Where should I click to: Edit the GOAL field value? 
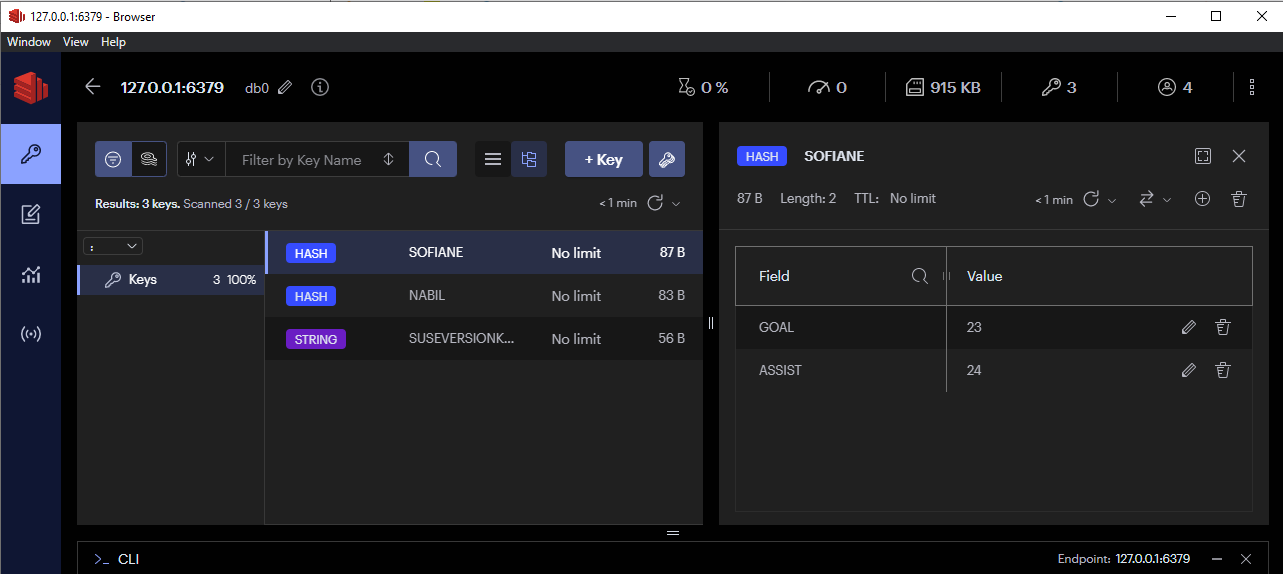click(1188, 327)
